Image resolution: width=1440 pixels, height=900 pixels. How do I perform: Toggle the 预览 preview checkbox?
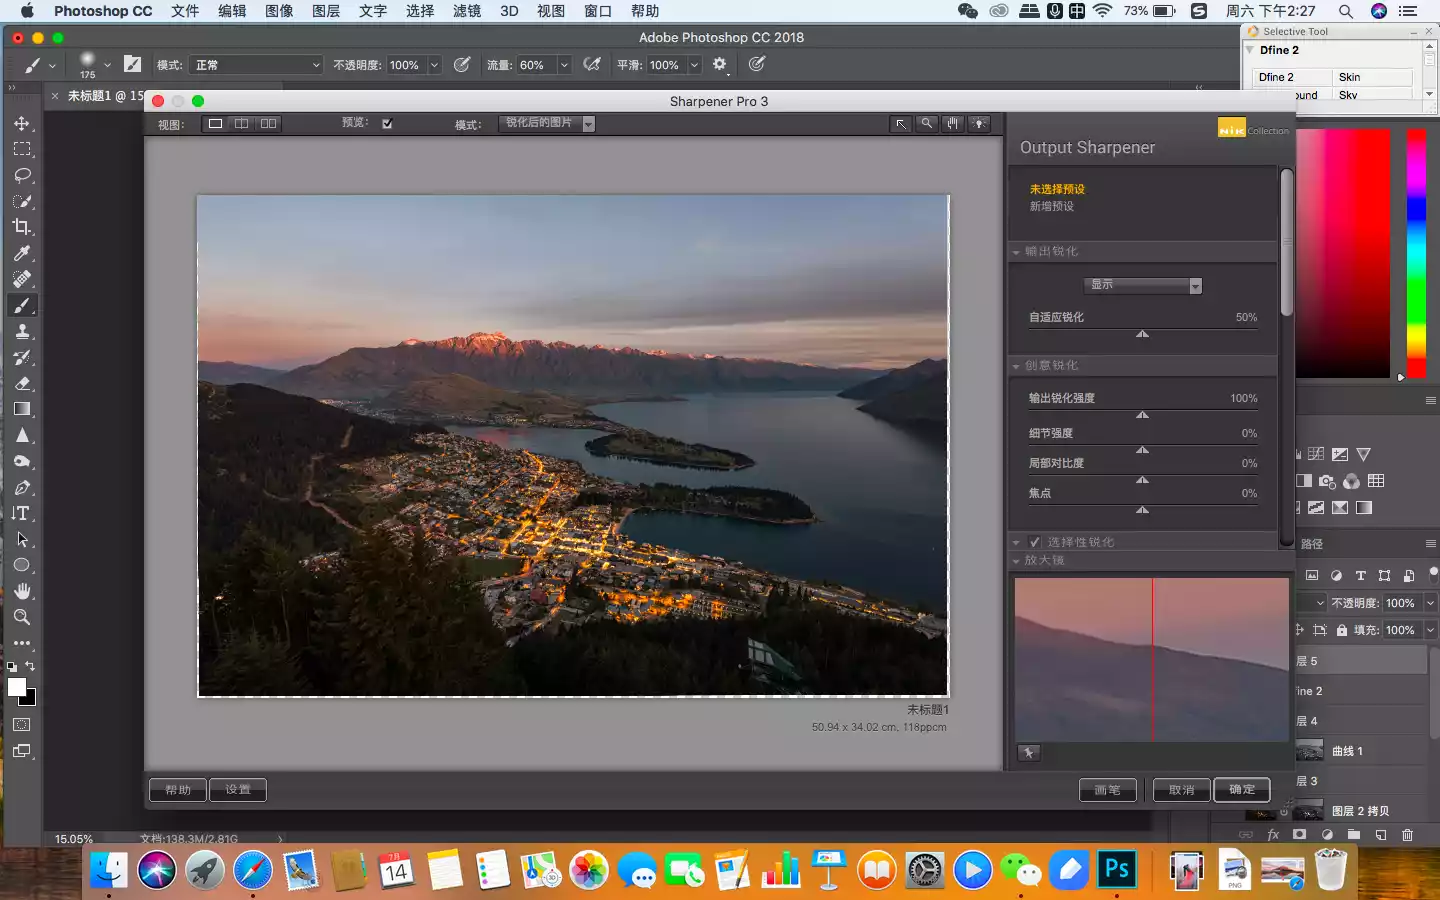click(x=387, y=124)
